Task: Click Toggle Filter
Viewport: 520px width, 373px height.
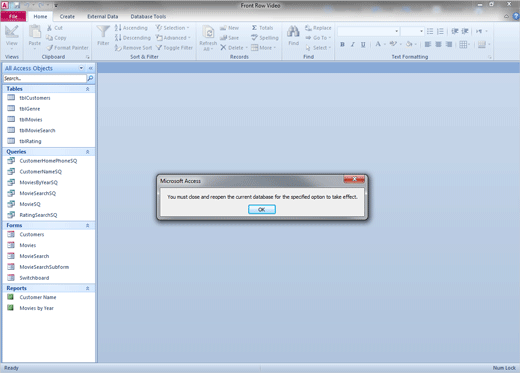Action: coord(174,48)
